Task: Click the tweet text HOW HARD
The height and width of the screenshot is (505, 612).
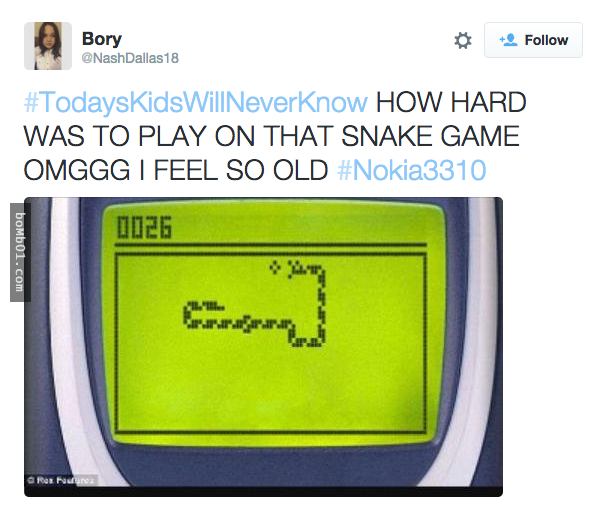Action: (451, 102)
